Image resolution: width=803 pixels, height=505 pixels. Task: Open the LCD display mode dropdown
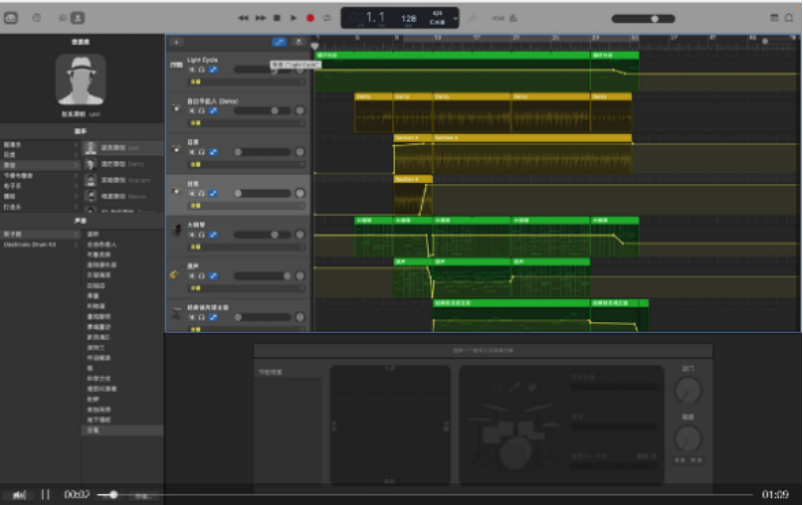[455, 18]
